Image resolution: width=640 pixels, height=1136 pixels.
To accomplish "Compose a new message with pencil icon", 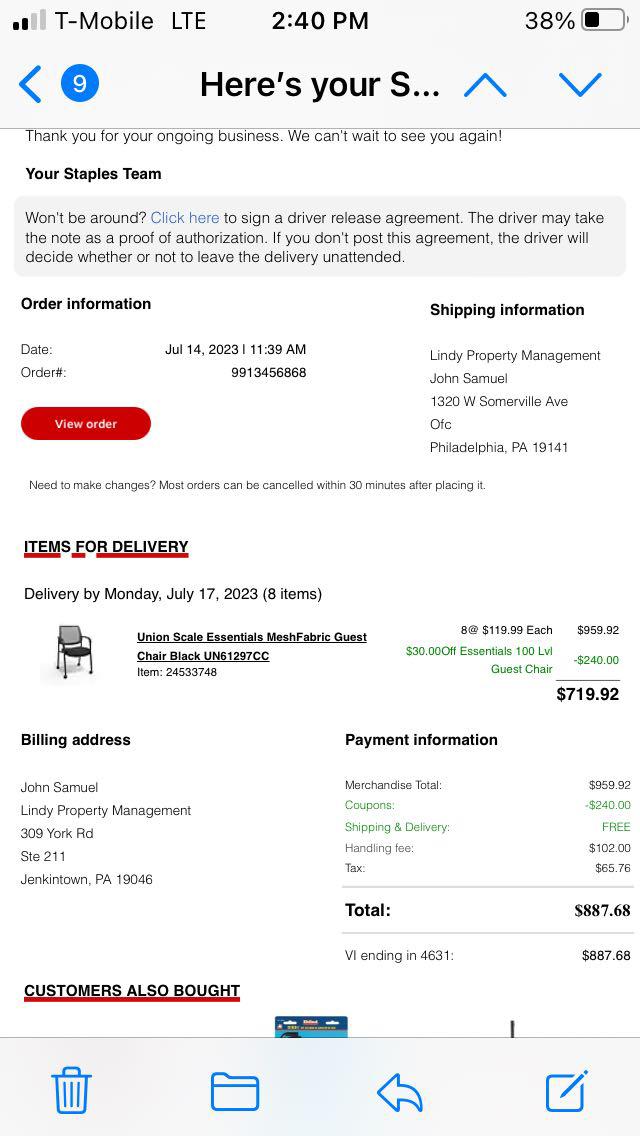I will click(x=566, y=1090).
